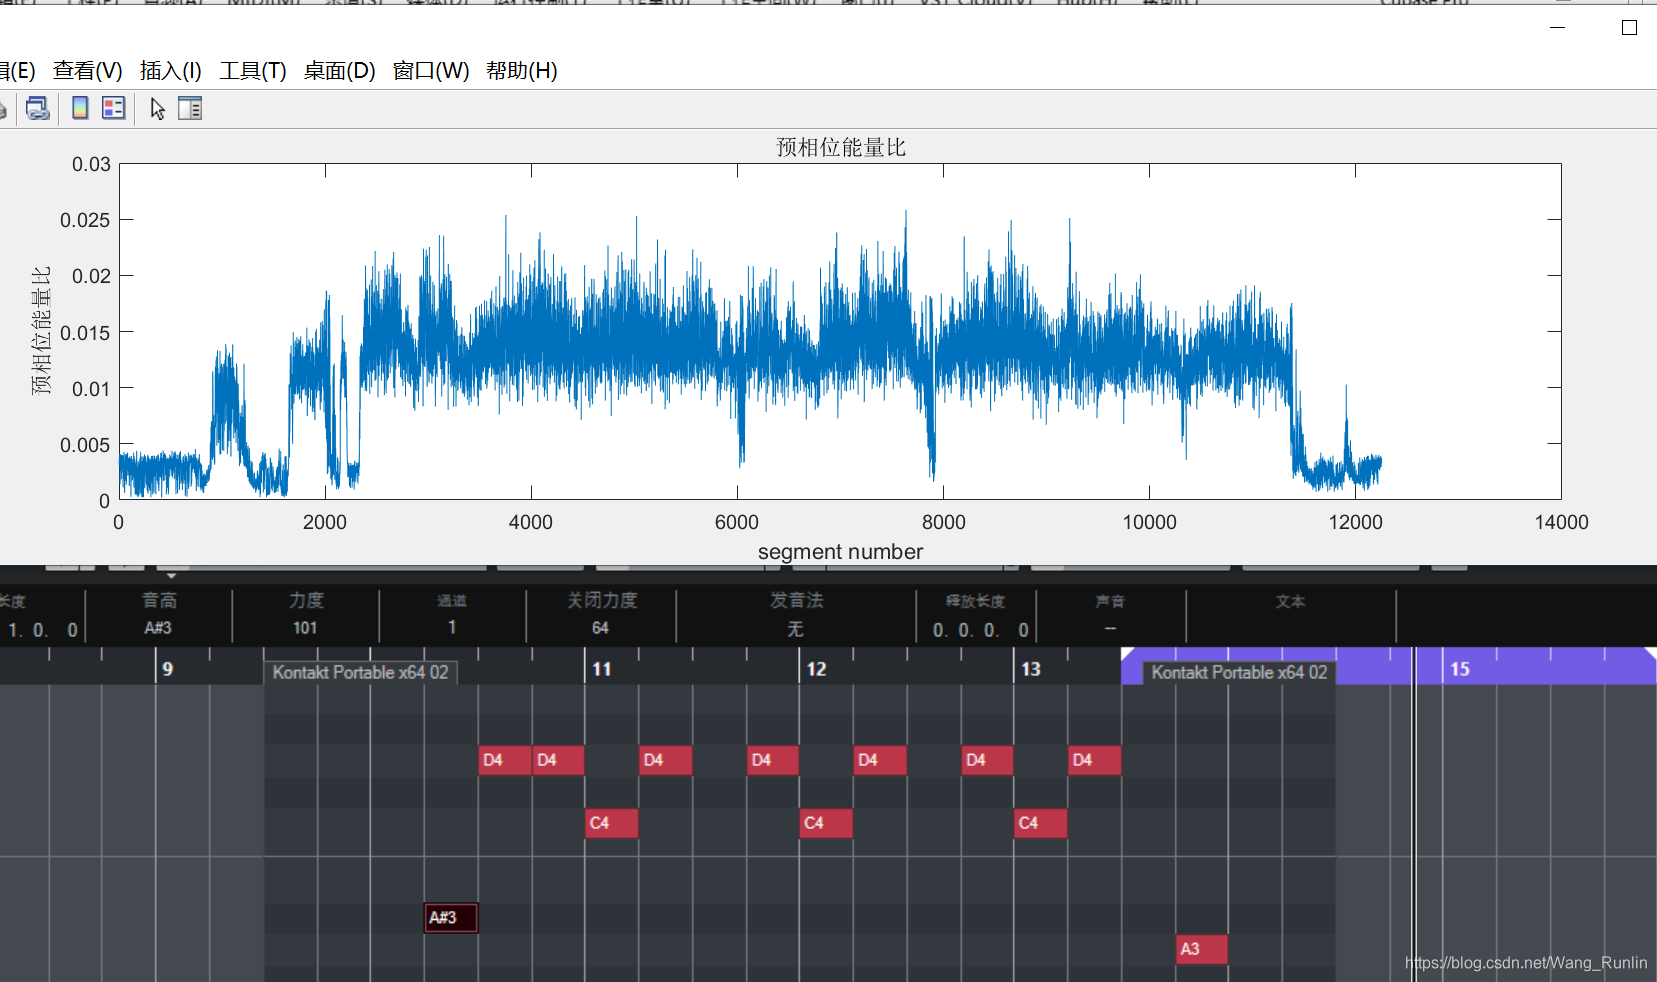The width and height of the screenshot is (1657, 982).
Task: Insert a legend using the toolbar icon
Action: click(x=114, y=108)
